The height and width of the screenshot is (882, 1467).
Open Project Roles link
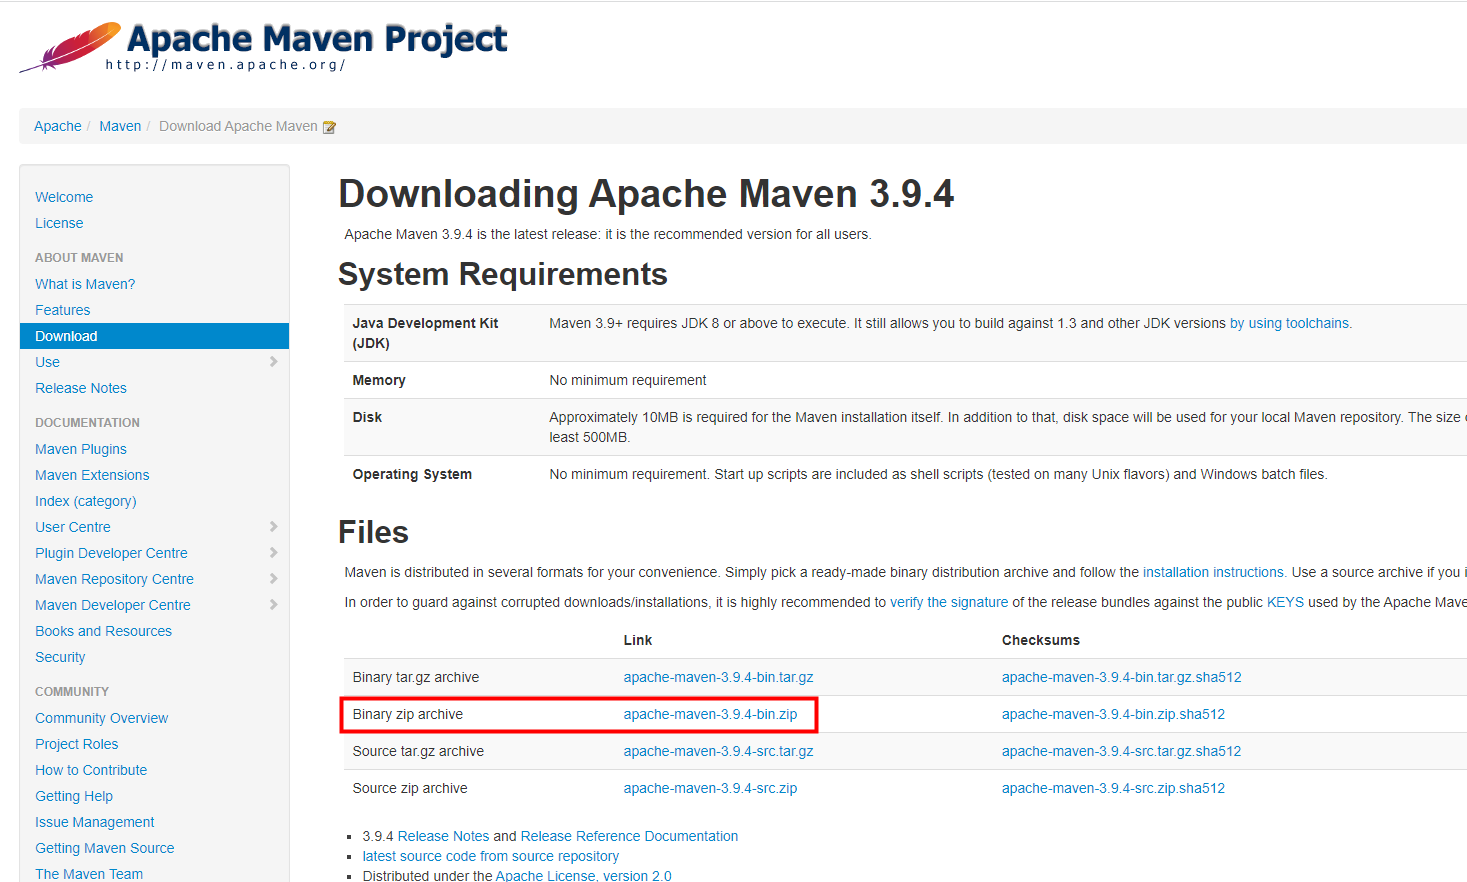click(x=76, y=744)
